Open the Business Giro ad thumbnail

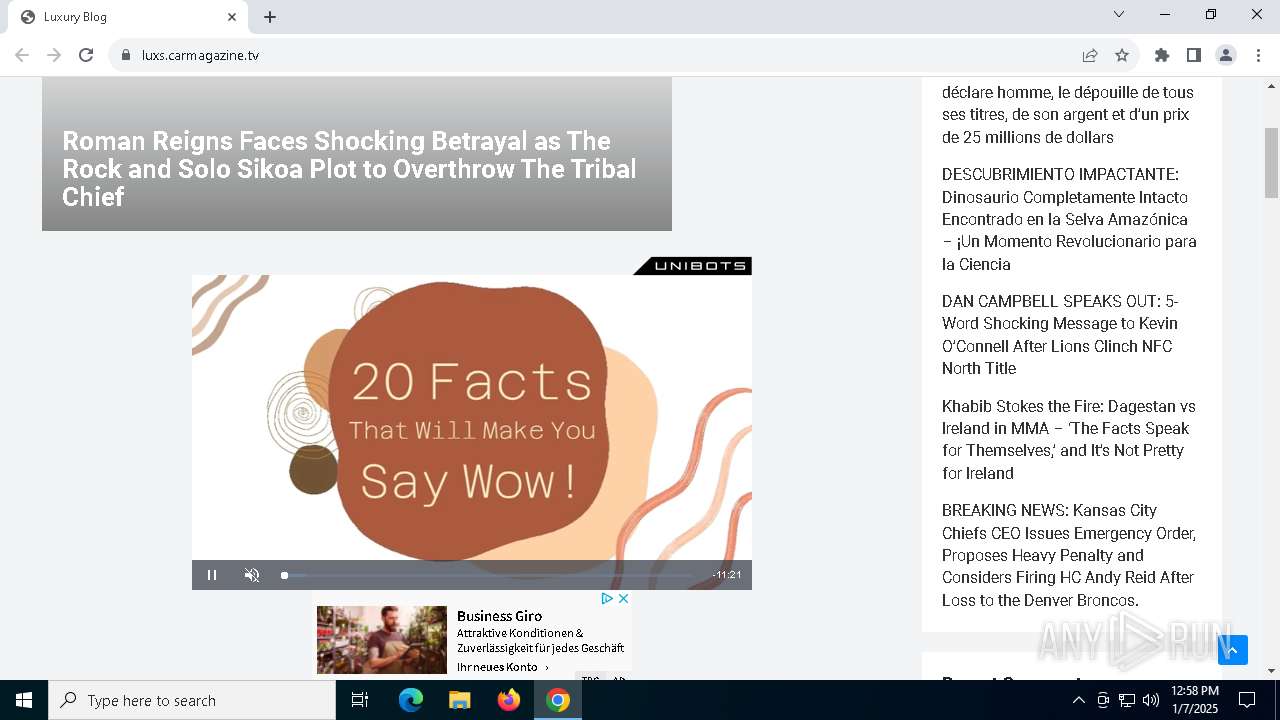click(382, 640)
